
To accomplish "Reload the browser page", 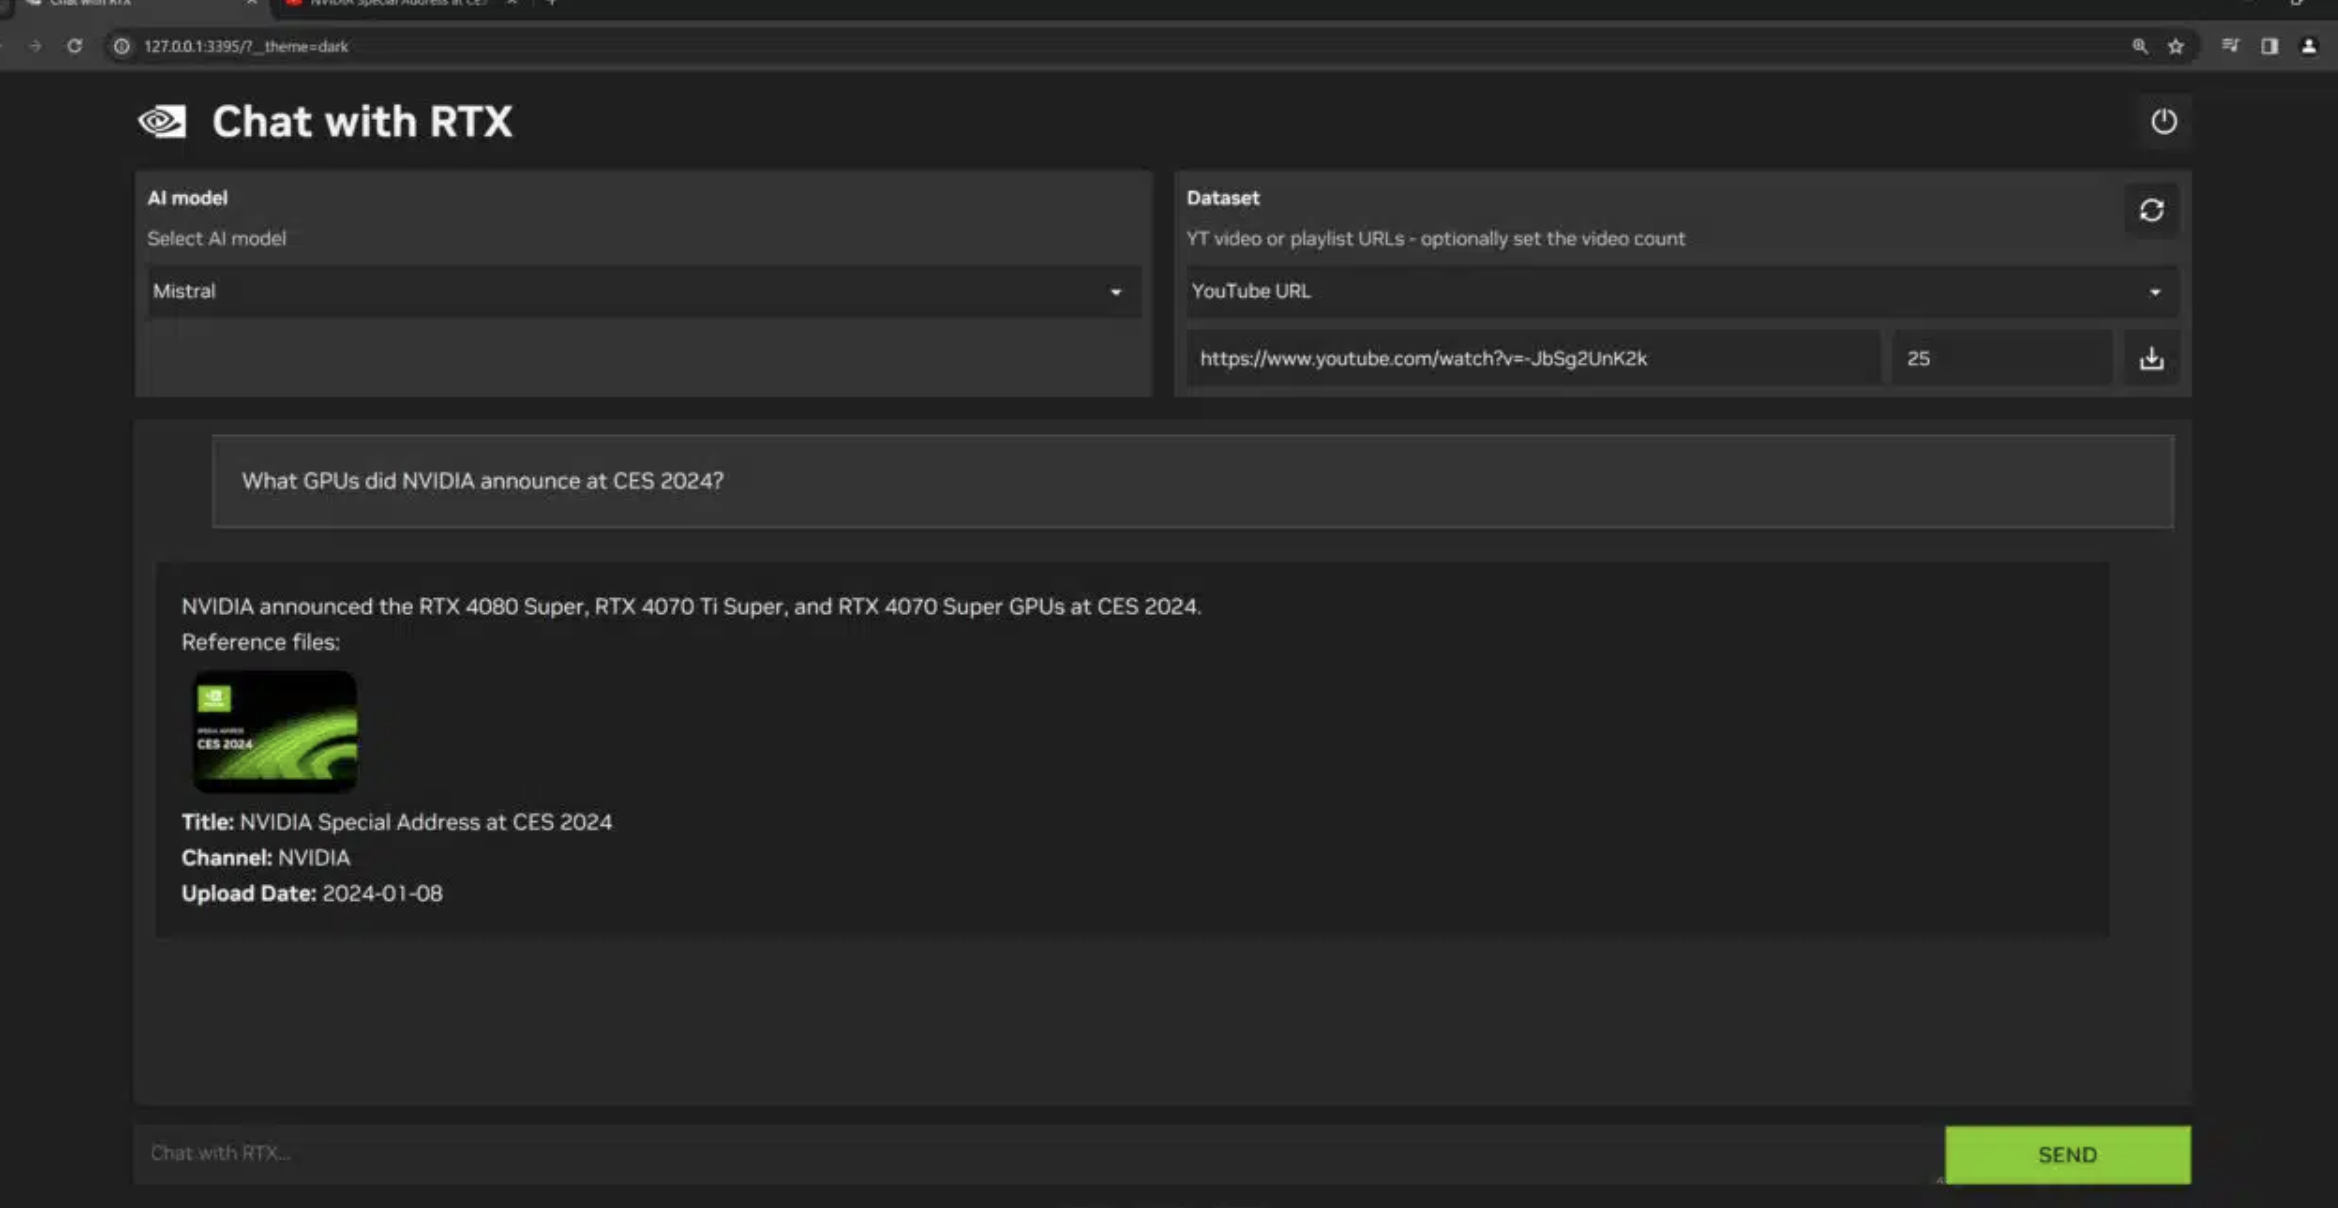I will point(74,46).
